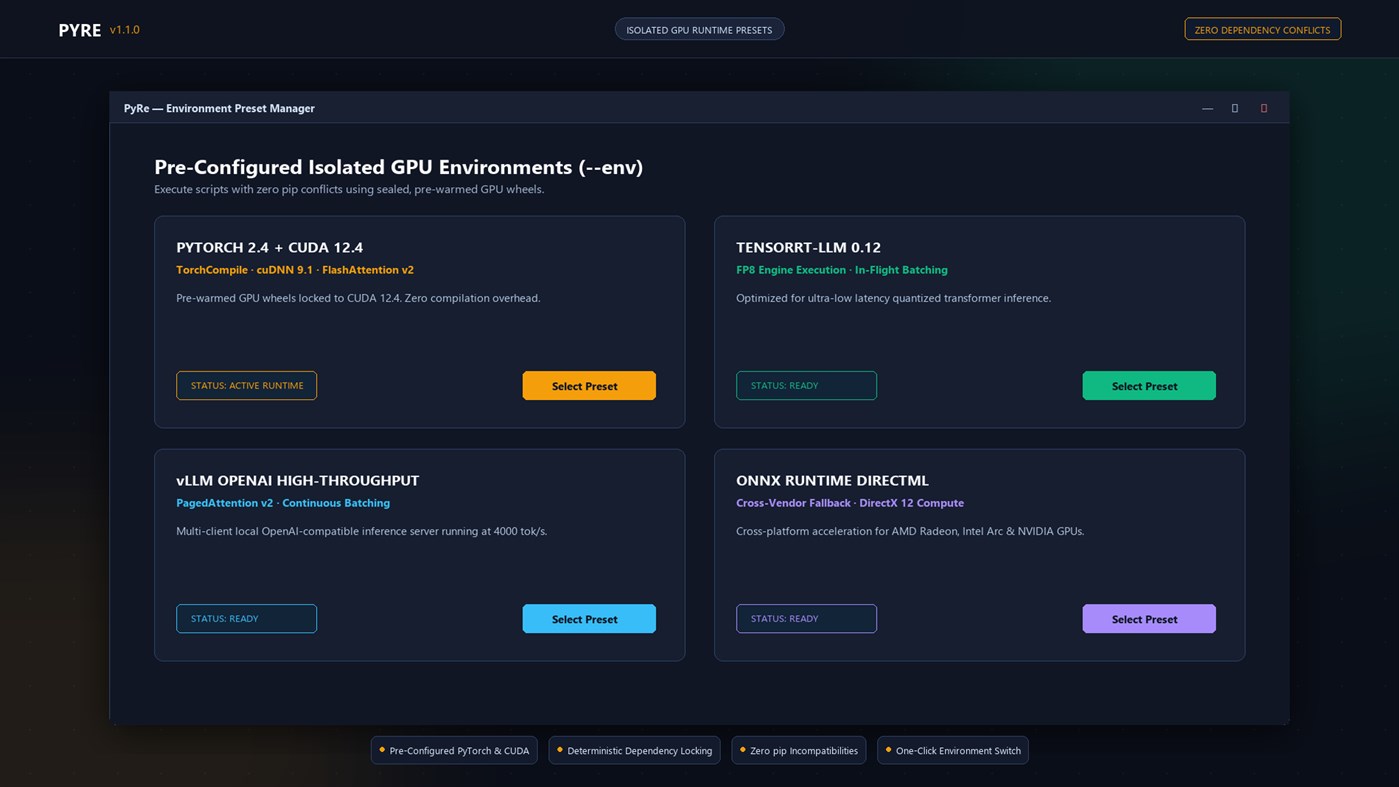Click the Status: Ready badge under TensorRT-LLM

(806, 386)
